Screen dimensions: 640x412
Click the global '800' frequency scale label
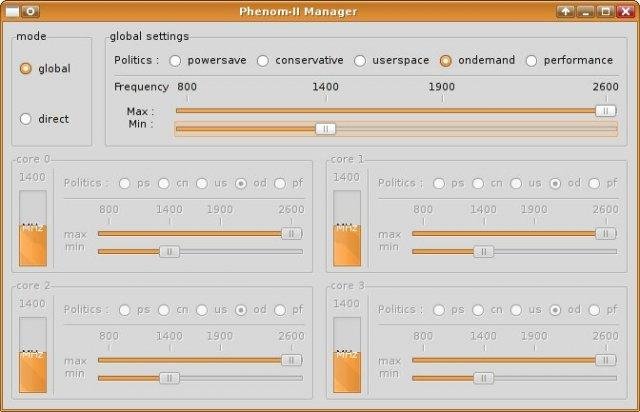(187, 87)
